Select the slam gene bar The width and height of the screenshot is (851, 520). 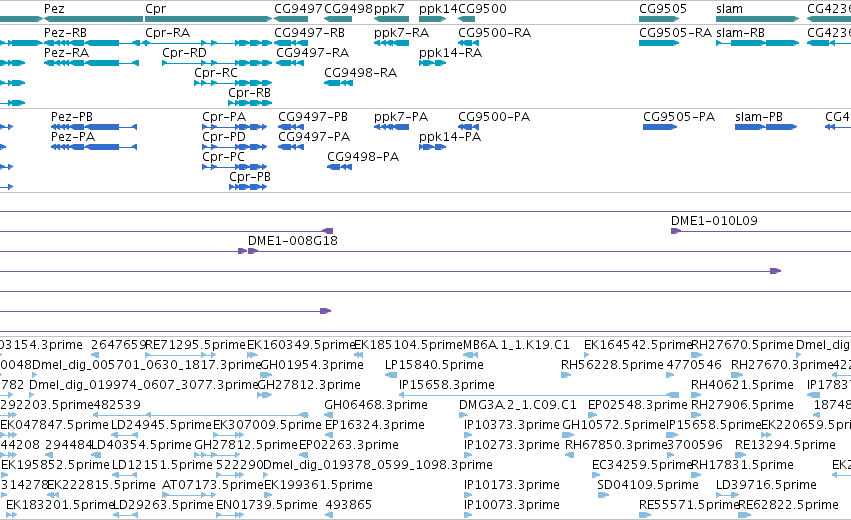point(758,19)
